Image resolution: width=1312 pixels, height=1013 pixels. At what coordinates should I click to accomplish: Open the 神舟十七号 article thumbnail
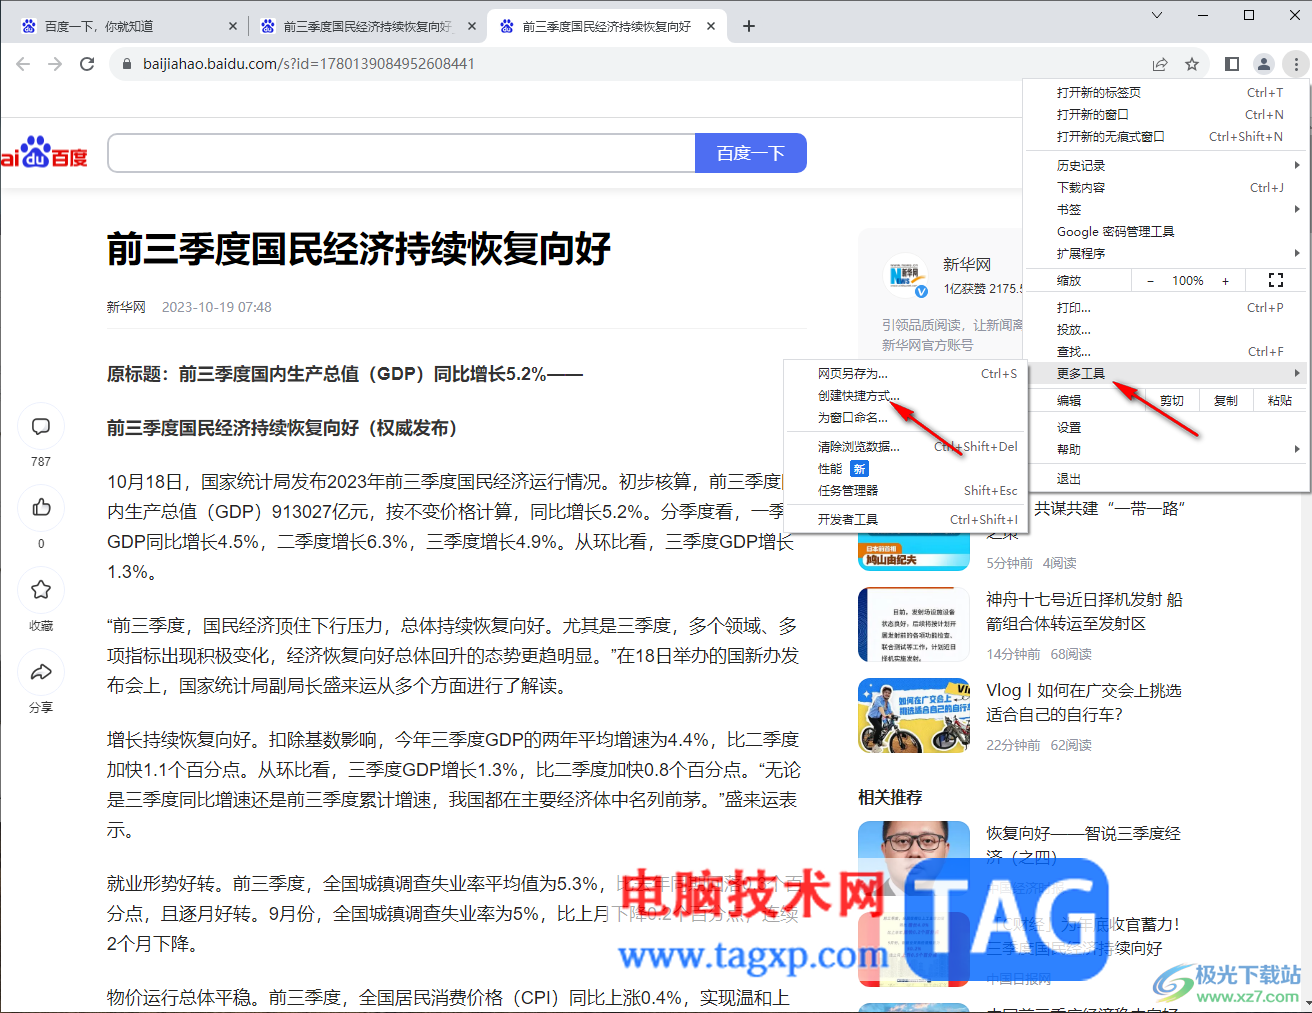(914, 625)
